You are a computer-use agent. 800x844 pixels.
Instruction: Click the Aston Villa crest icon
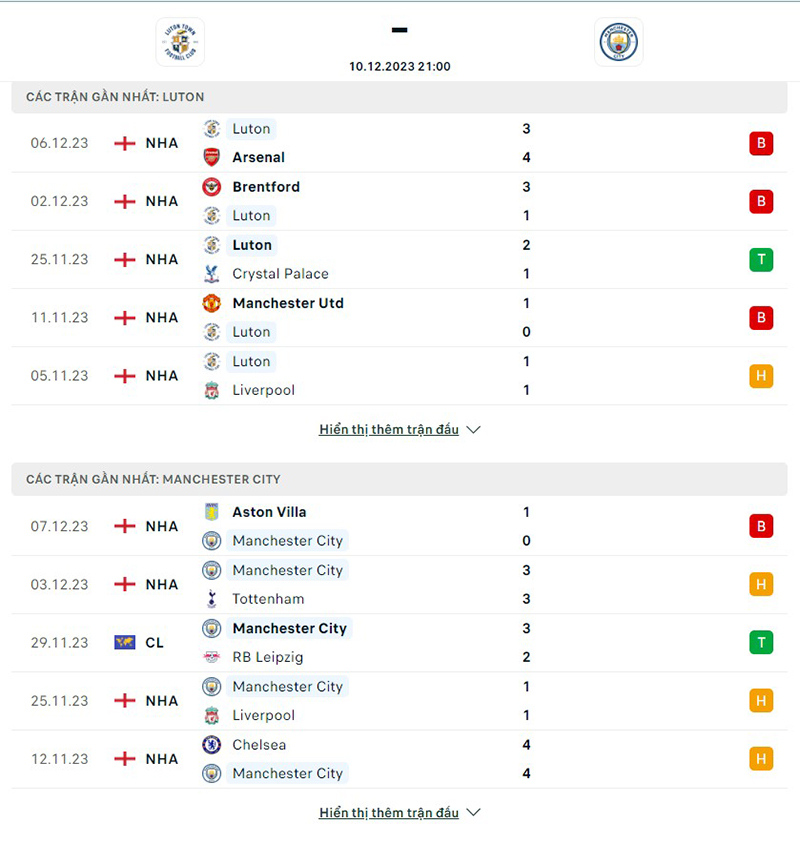point(211,512)
